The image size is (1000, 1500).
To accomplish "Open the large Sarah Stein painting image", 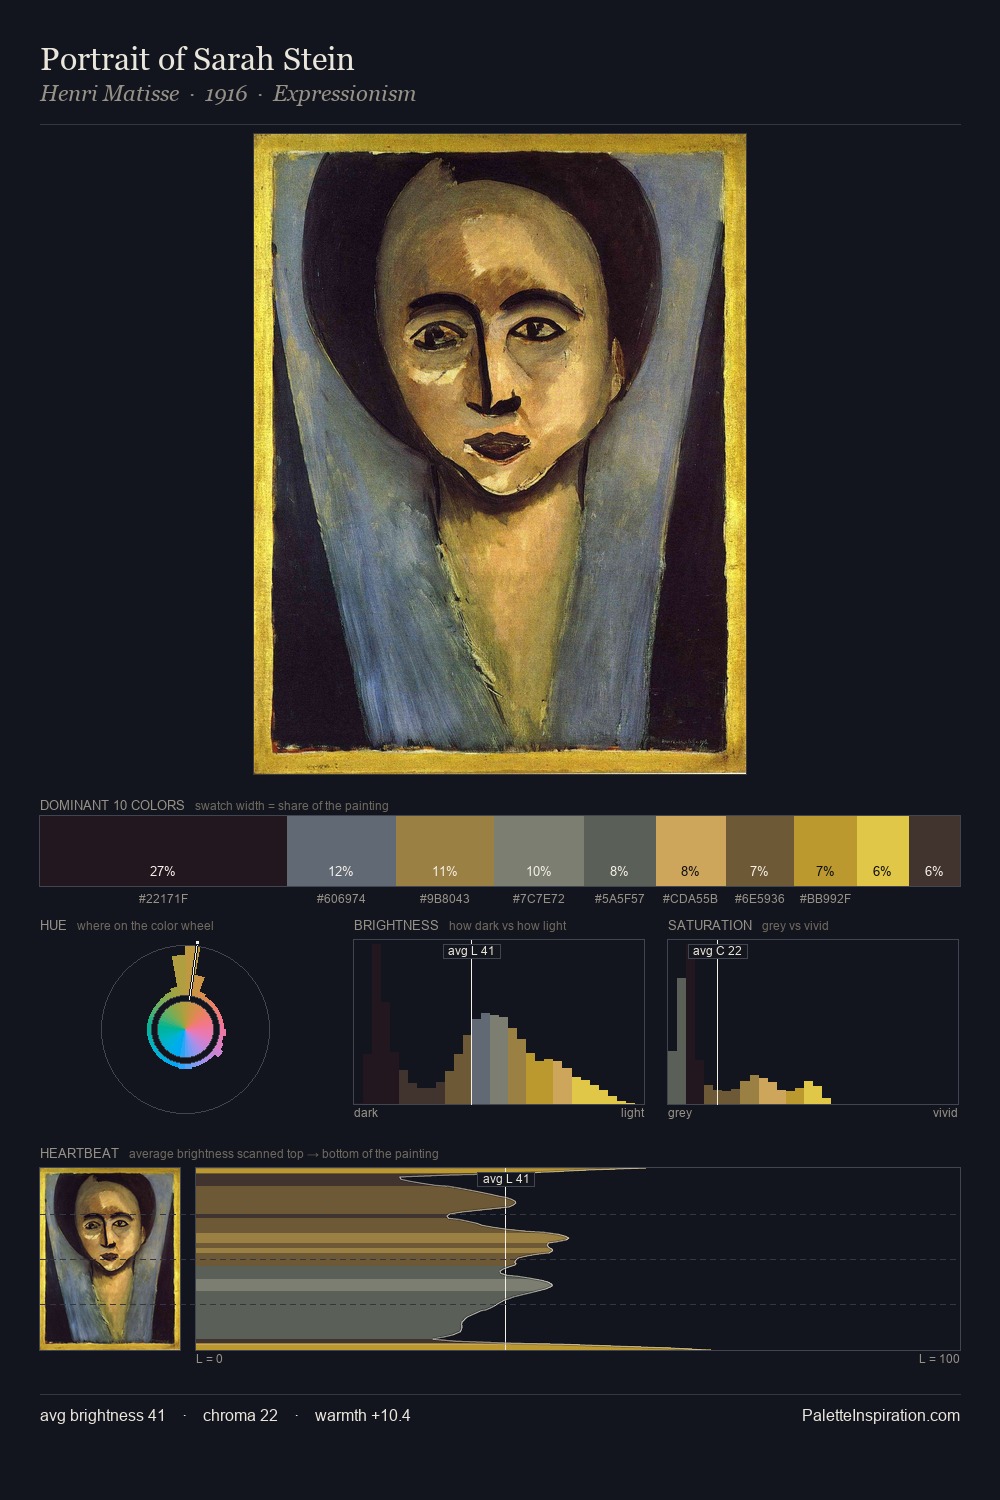I will click(500, 454).
